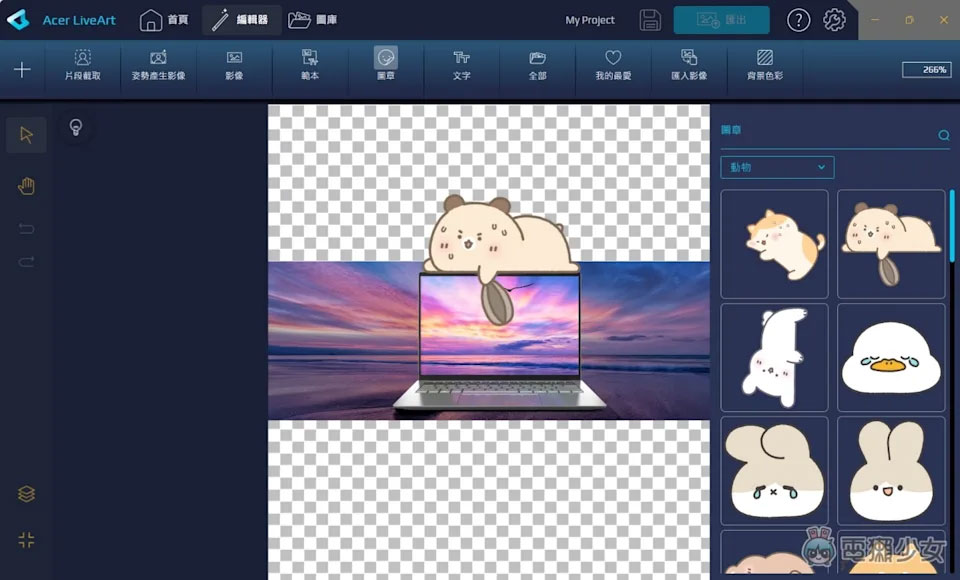The width and height of the screenshot is (960, 580).
Task: Go to the 圖庫 gallery tab
Action: pos(313,20)
